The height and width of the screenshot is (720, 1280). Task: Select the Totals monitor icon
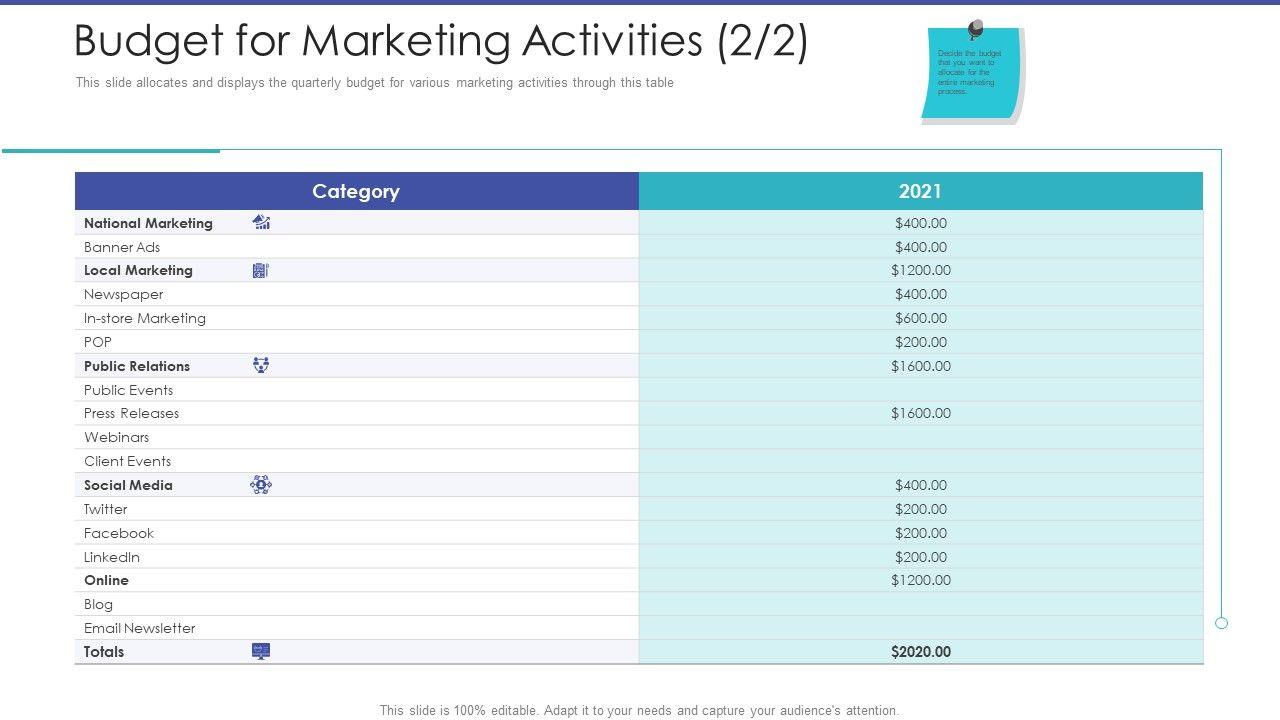(x=261, y=651)
